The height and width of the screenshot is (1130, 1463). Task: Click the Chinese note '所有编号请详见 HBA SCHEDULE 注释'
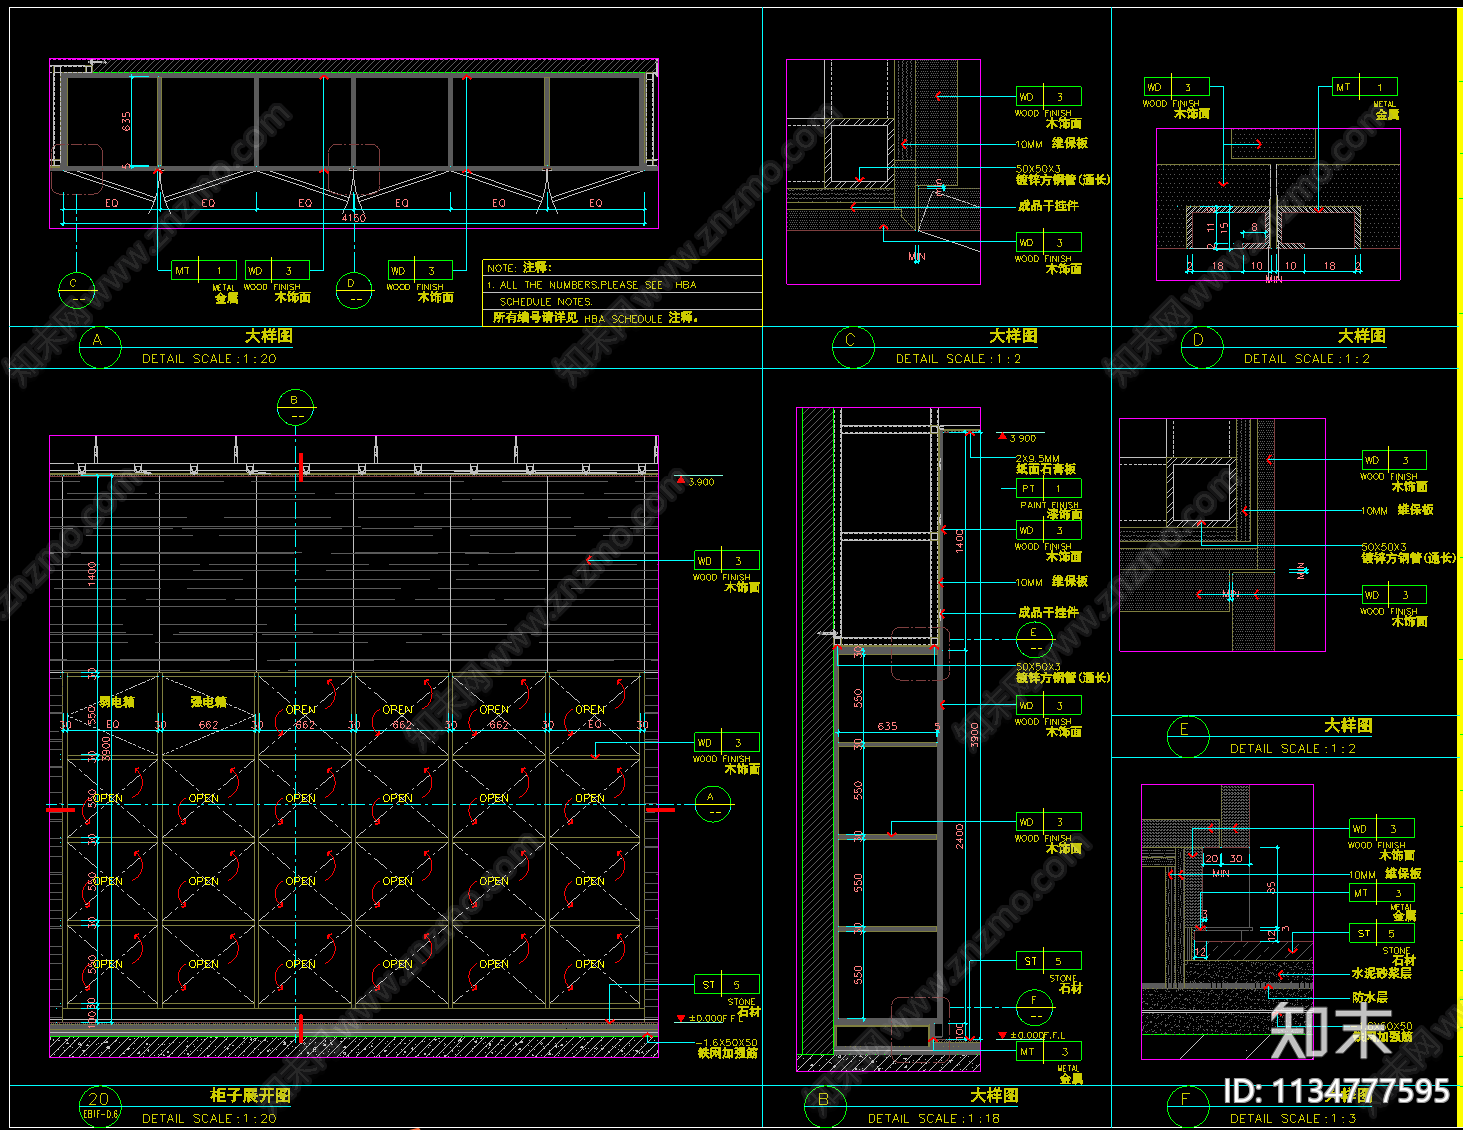(596, 318)
